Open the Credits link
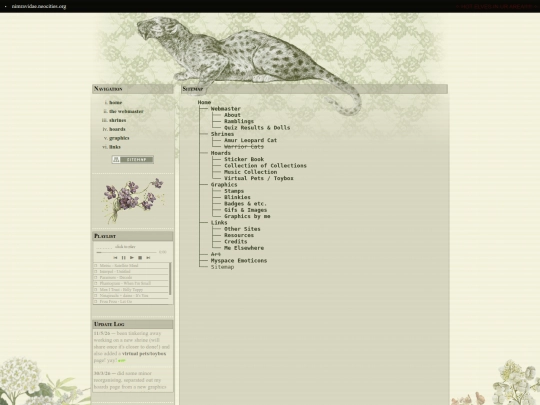 point(236,242)
